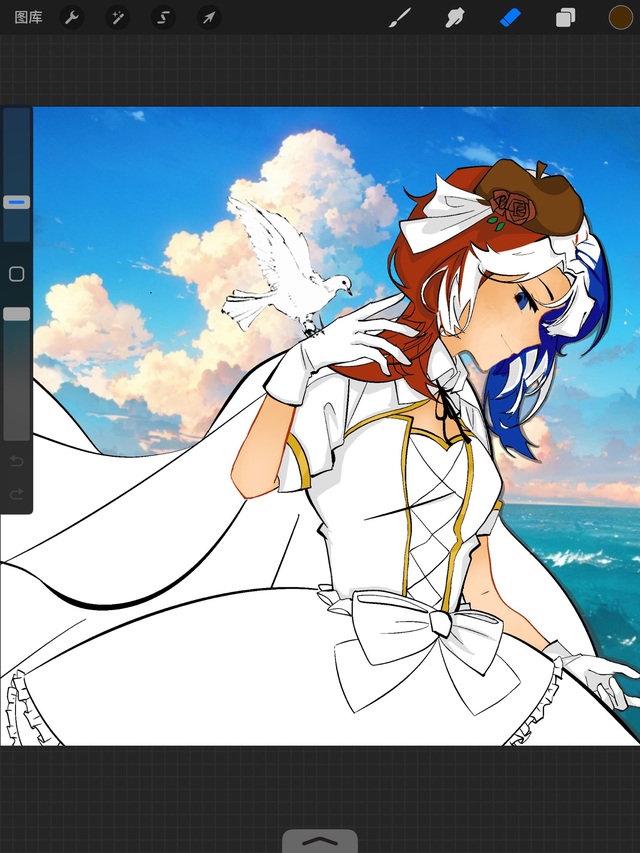This screenshot has width=640, height=853.
Task: Click the brush opacity slider handle
Action: pos(17,314)
